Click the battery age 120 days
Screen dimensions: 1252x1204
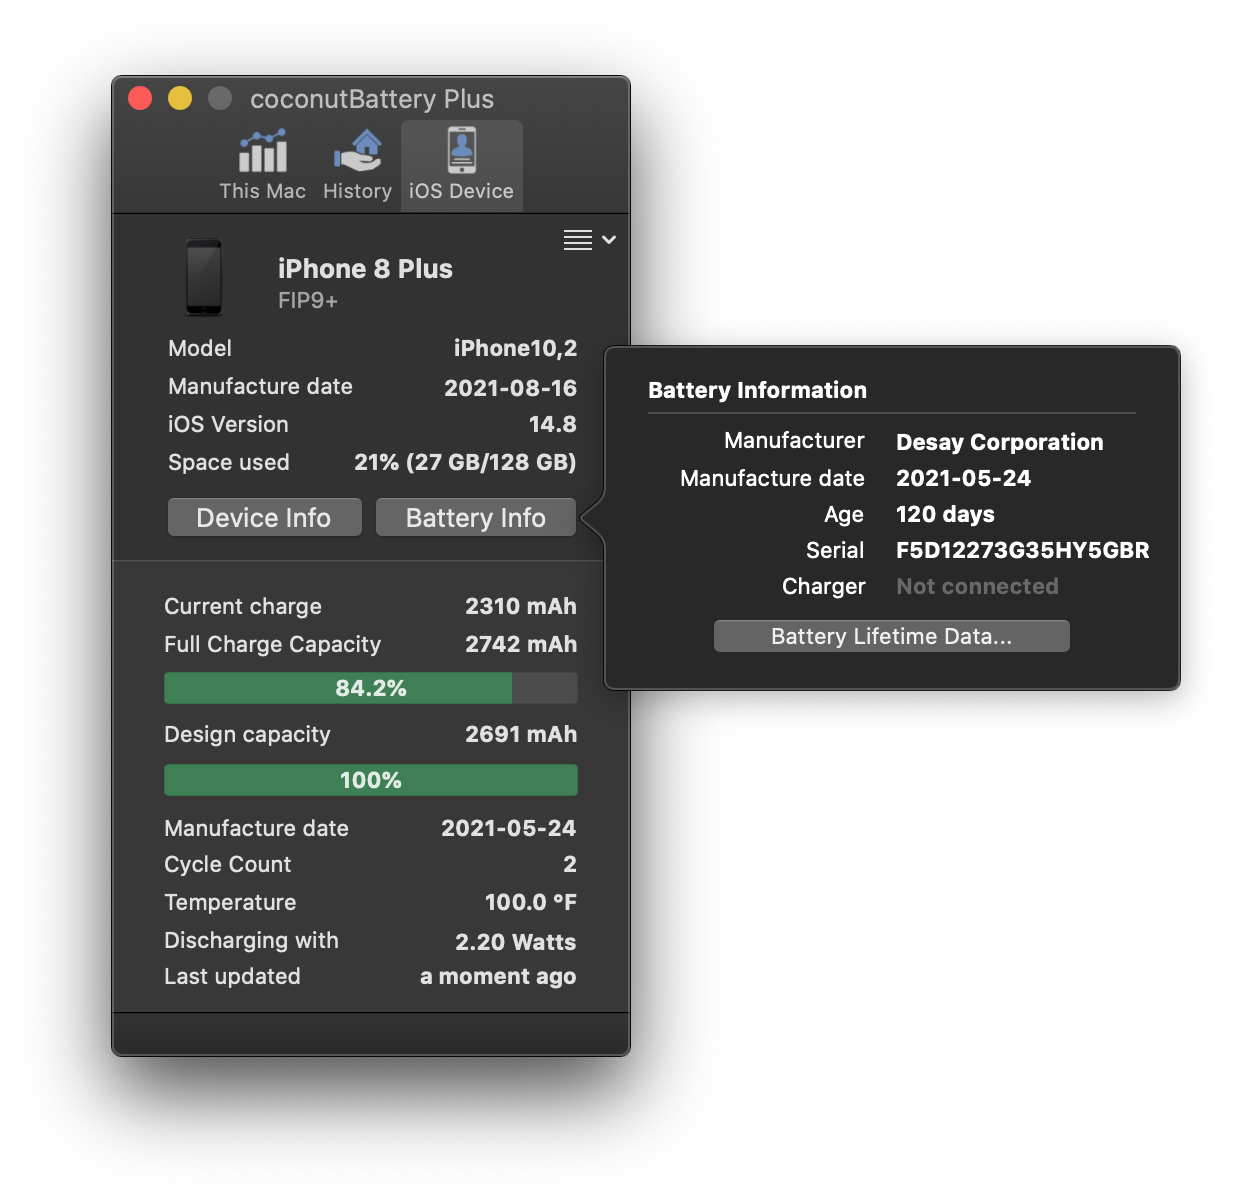tap(945, 514)
